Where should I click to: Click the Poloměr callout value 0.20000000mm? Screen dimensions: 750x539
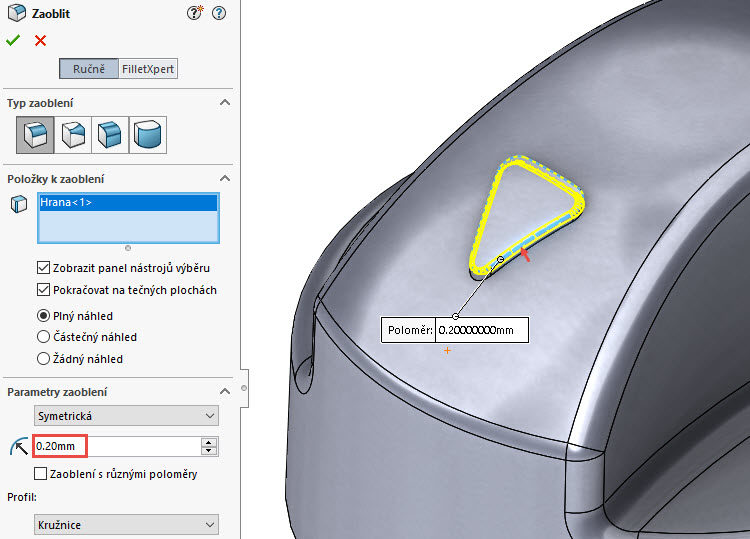[x=482, y=330]
